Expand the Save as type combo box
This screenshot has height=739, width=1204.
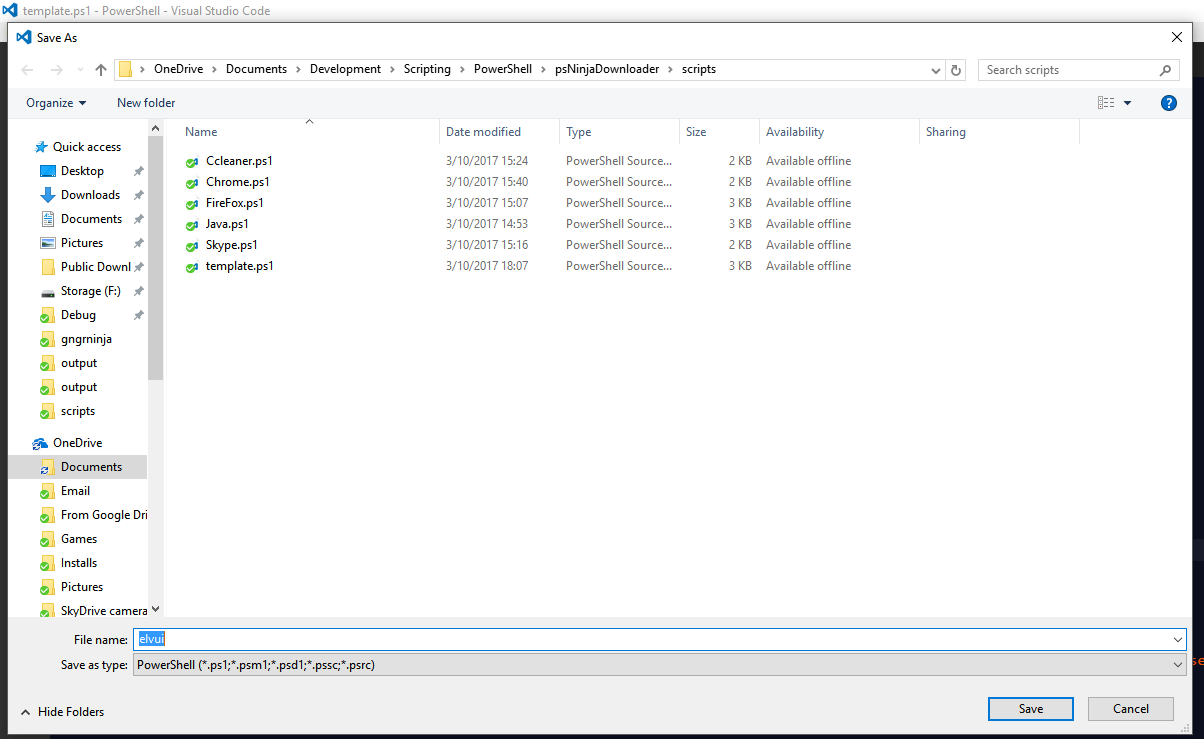tap(1177, 665)
